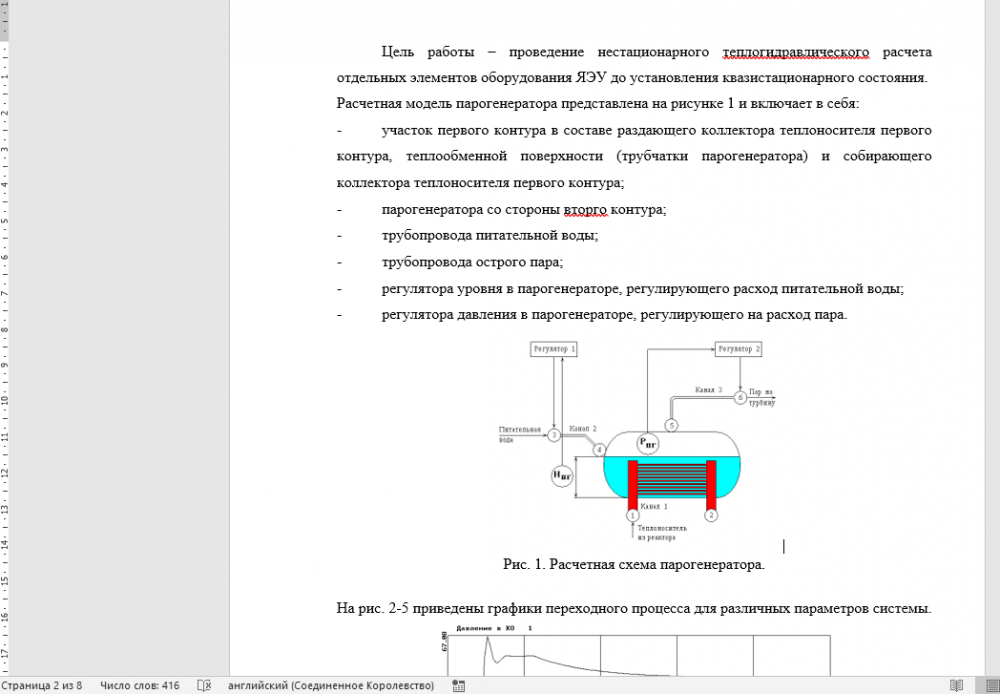The image size is (1000, 694).
Task: Click the Hпг level gauge circle
Action: click(x=563, y=476)
